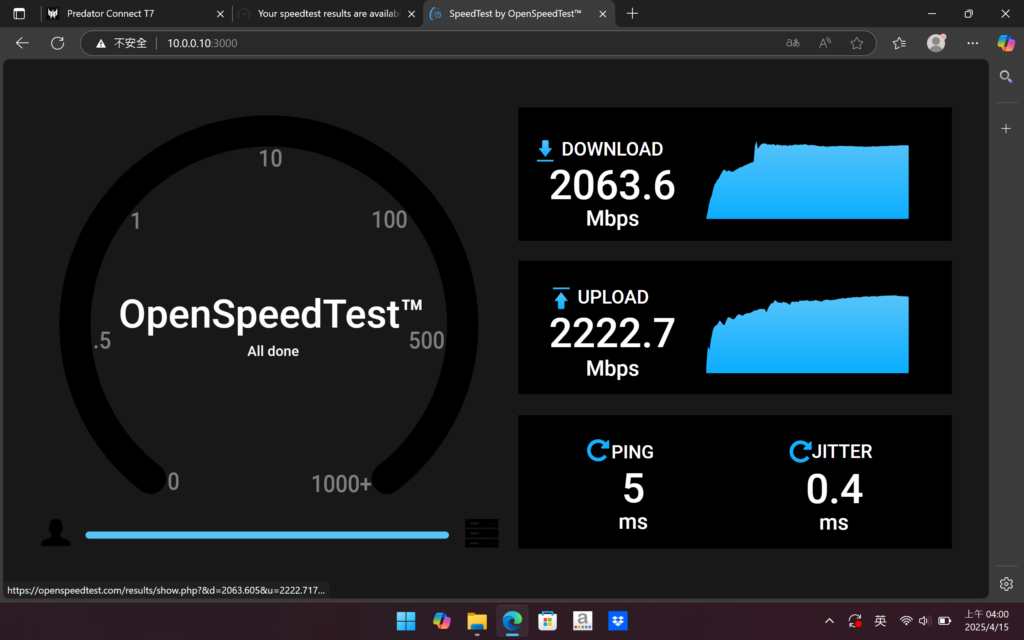Viewport: 1024px width, 640px height.
Task: Click the ping refresh icon
Action: click(x=597, y=450)
